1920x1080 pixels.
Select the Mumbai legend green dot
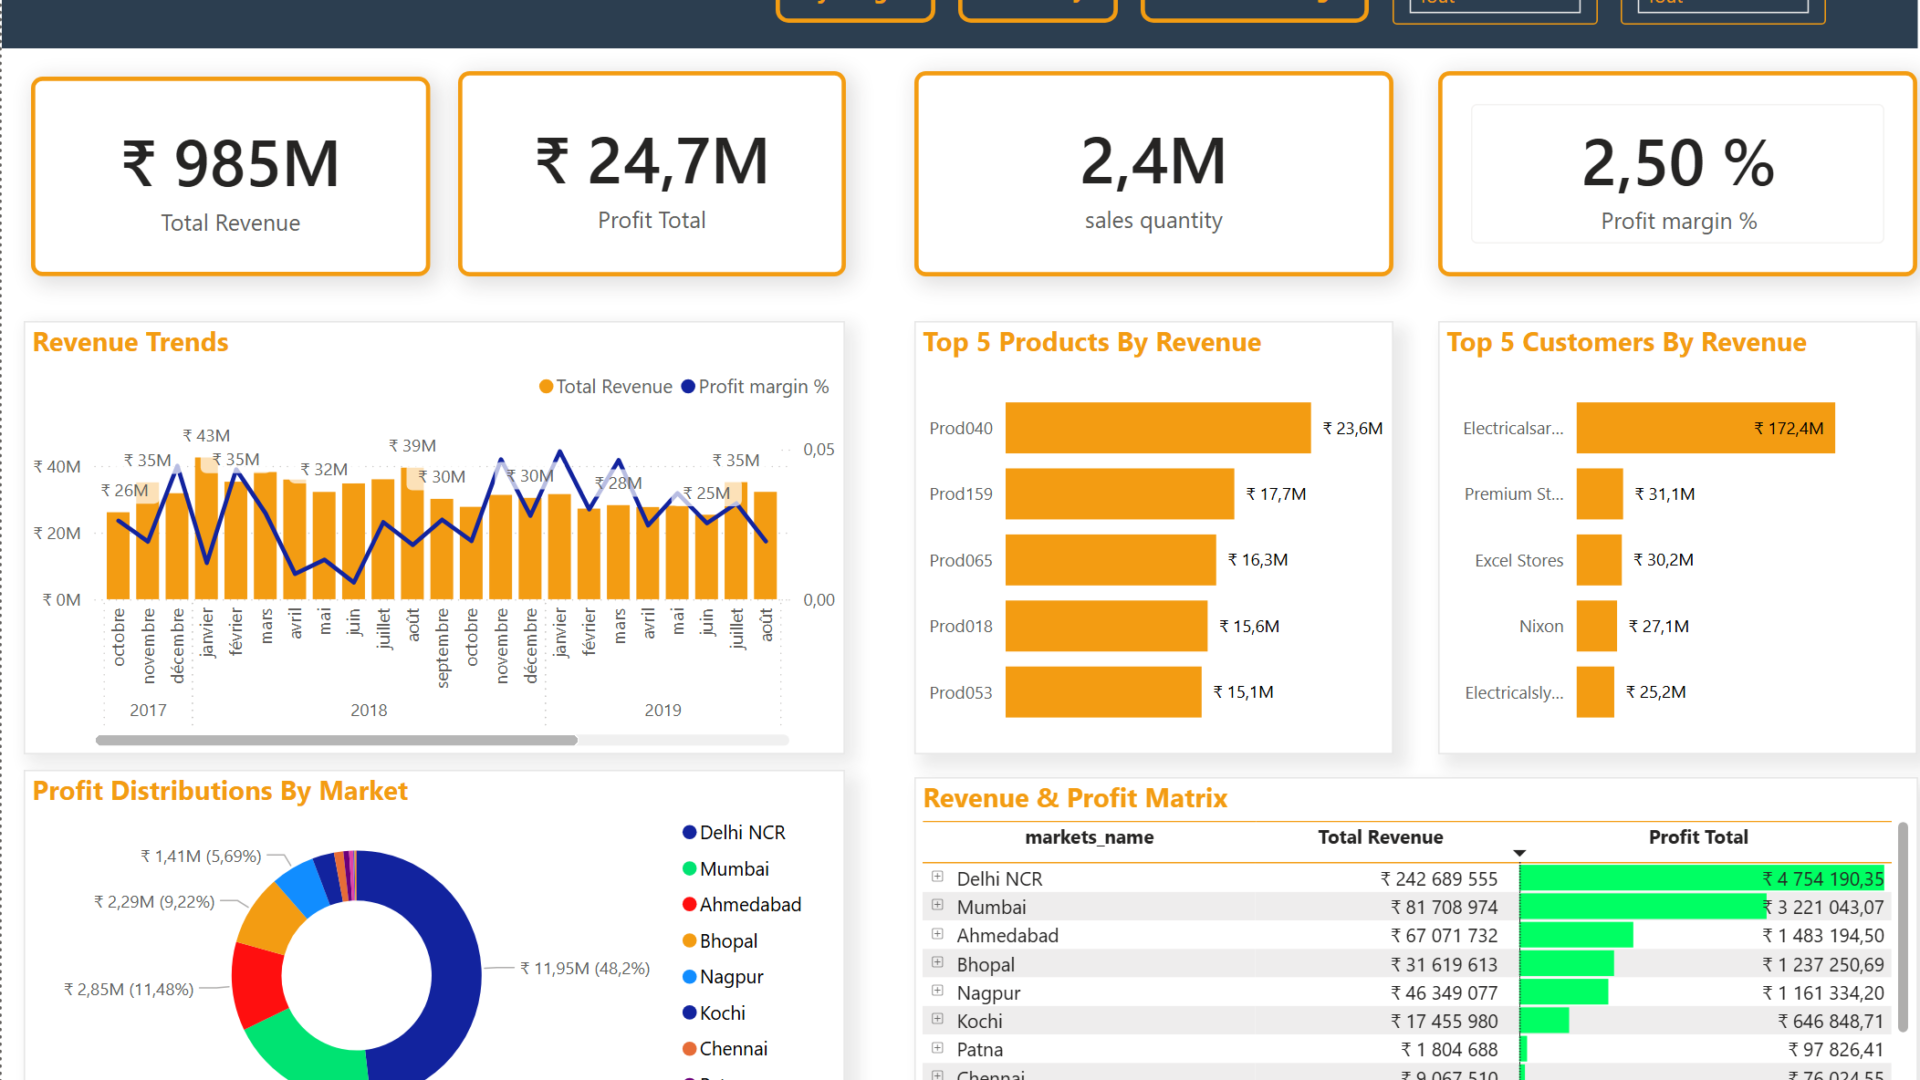(x=689, y=869)
